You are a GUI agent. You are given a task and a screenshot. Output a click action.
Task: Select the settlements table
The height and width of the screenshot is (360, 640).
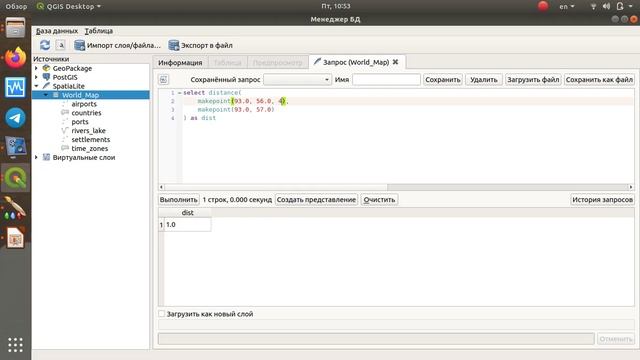[91, 140]
